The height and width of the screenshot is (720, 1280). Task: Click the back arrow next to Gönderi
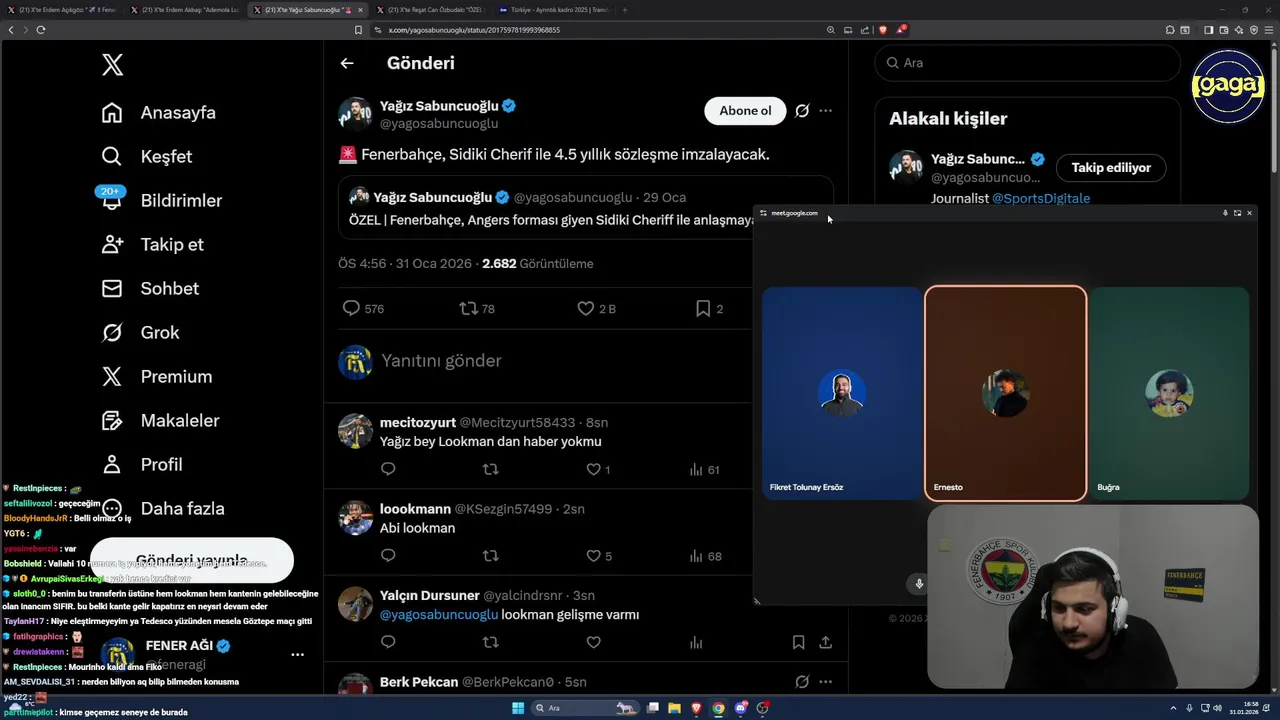pyautogui.click(x=347, y=63)
